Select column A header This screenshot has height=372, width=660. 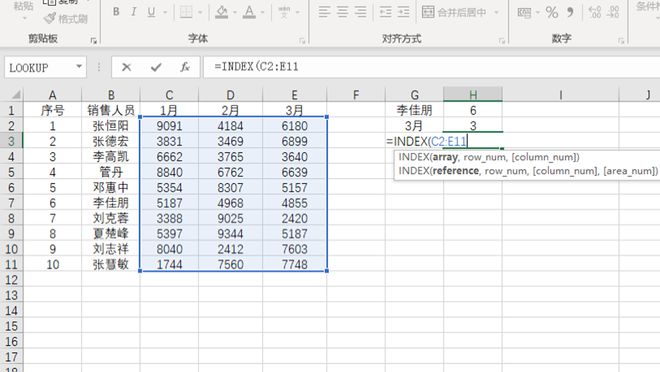click(52, 95)
